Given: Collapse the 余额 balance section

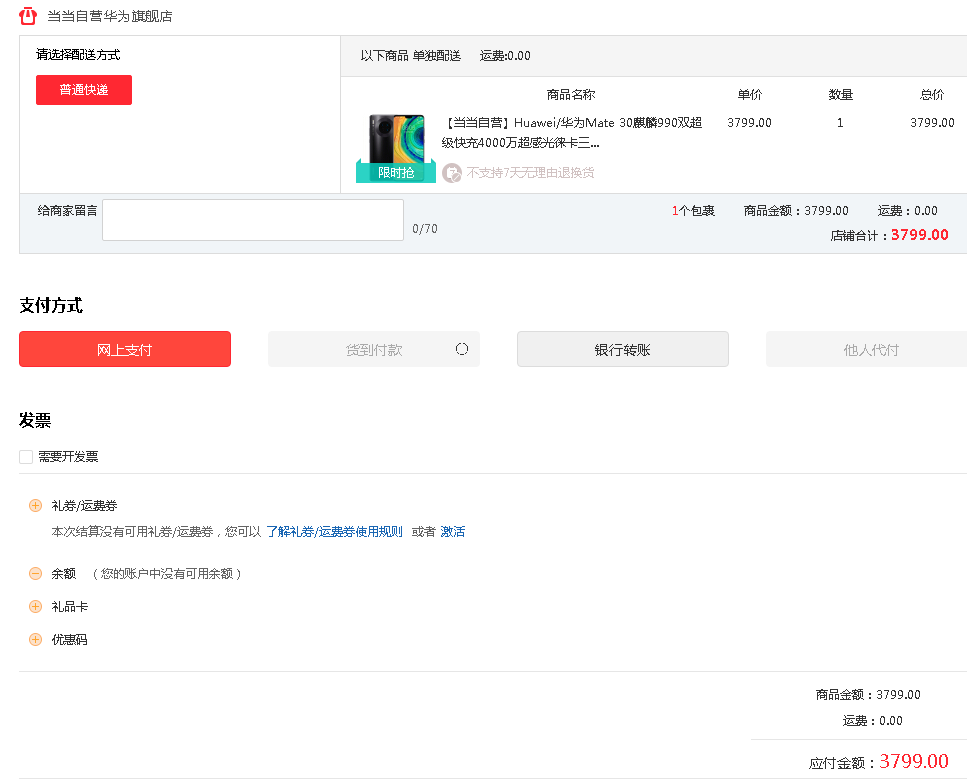Looking at the screenshot, I should point(36,574).
